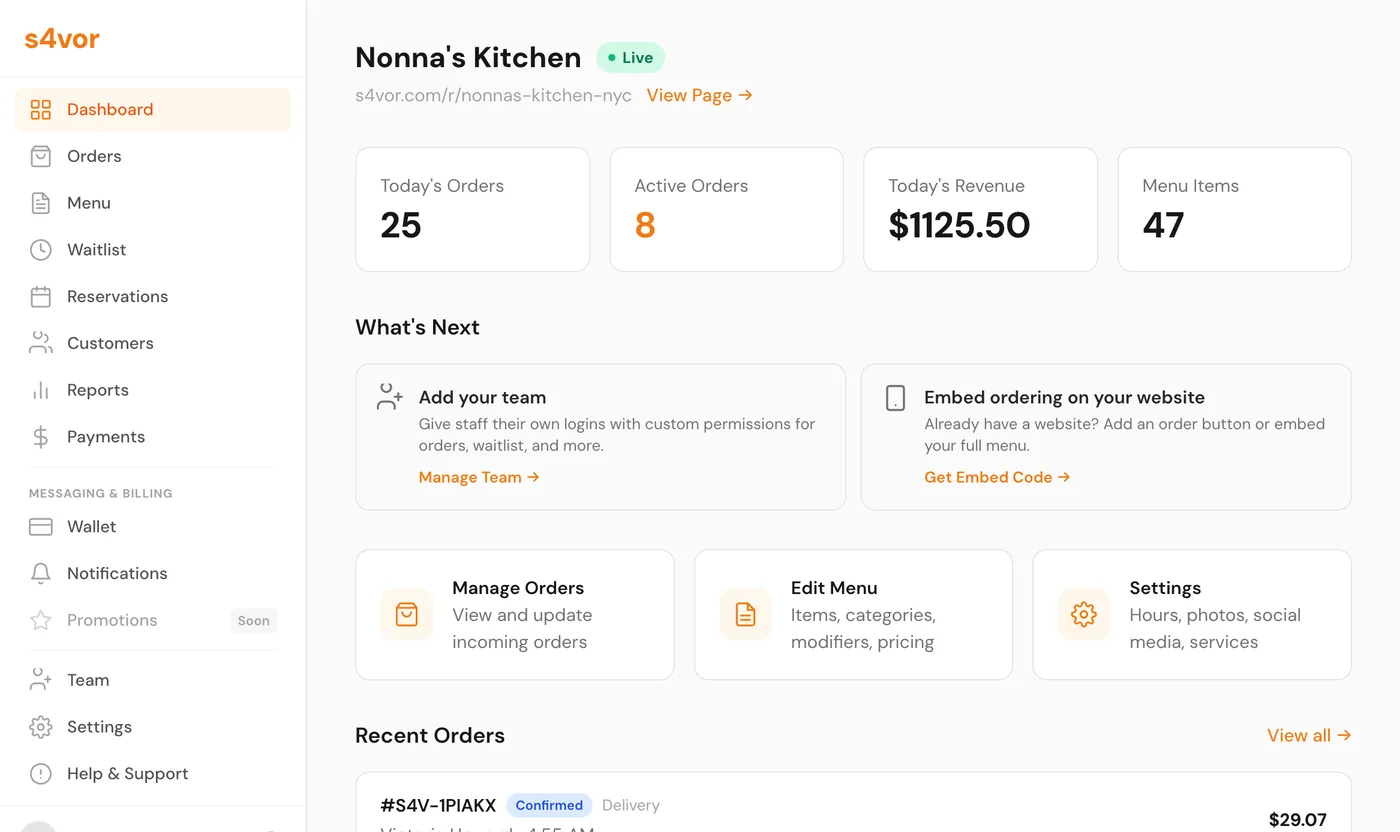The image size is (1400, 832).
Task: Click the Edit Menu card
Action: click(853, 614)
